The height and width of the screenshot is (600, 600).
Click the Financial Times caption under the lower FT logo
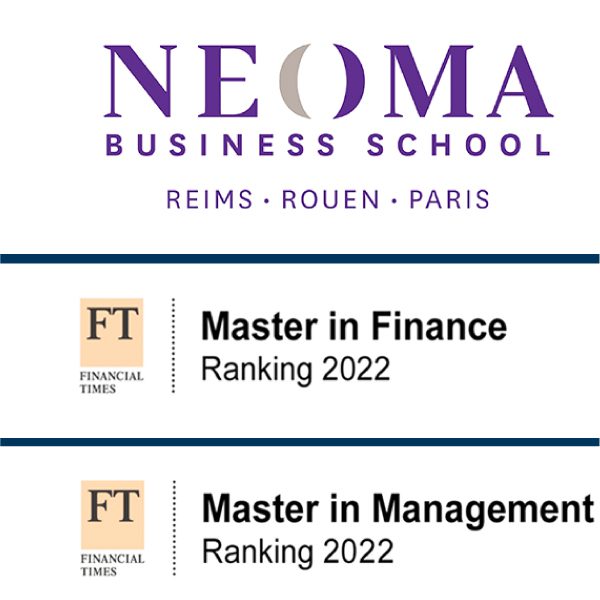click(x=112, y=565)
